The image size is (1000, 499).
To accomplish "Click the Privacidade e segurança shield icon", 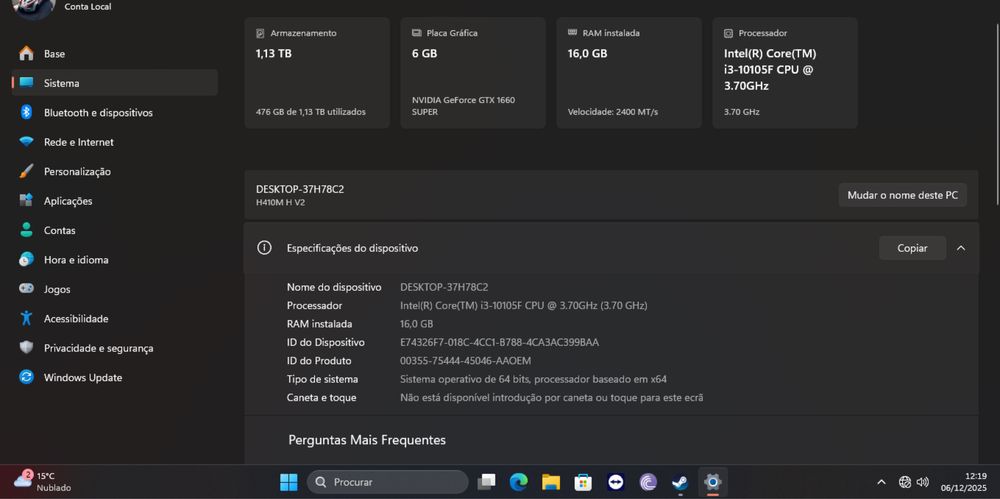I will coord(26,348).
